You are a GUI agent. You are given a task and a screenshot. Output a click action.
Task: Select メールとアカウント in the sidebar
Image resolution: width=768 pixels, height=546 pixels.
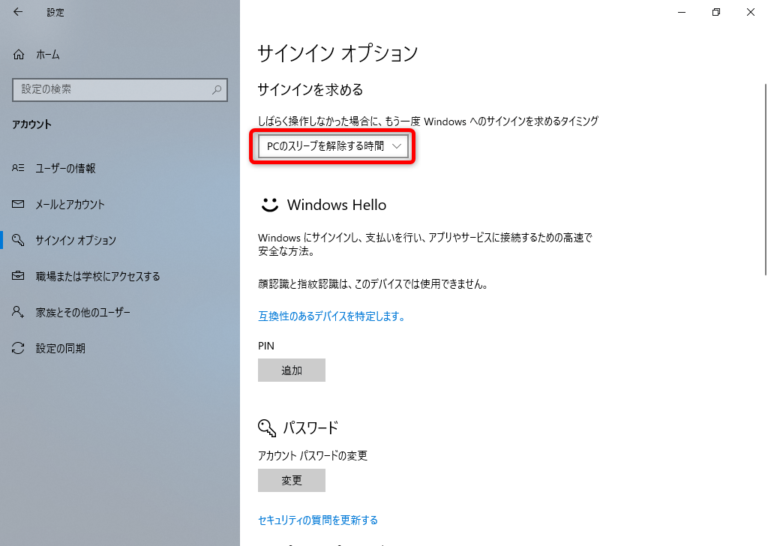click(70, 204)
